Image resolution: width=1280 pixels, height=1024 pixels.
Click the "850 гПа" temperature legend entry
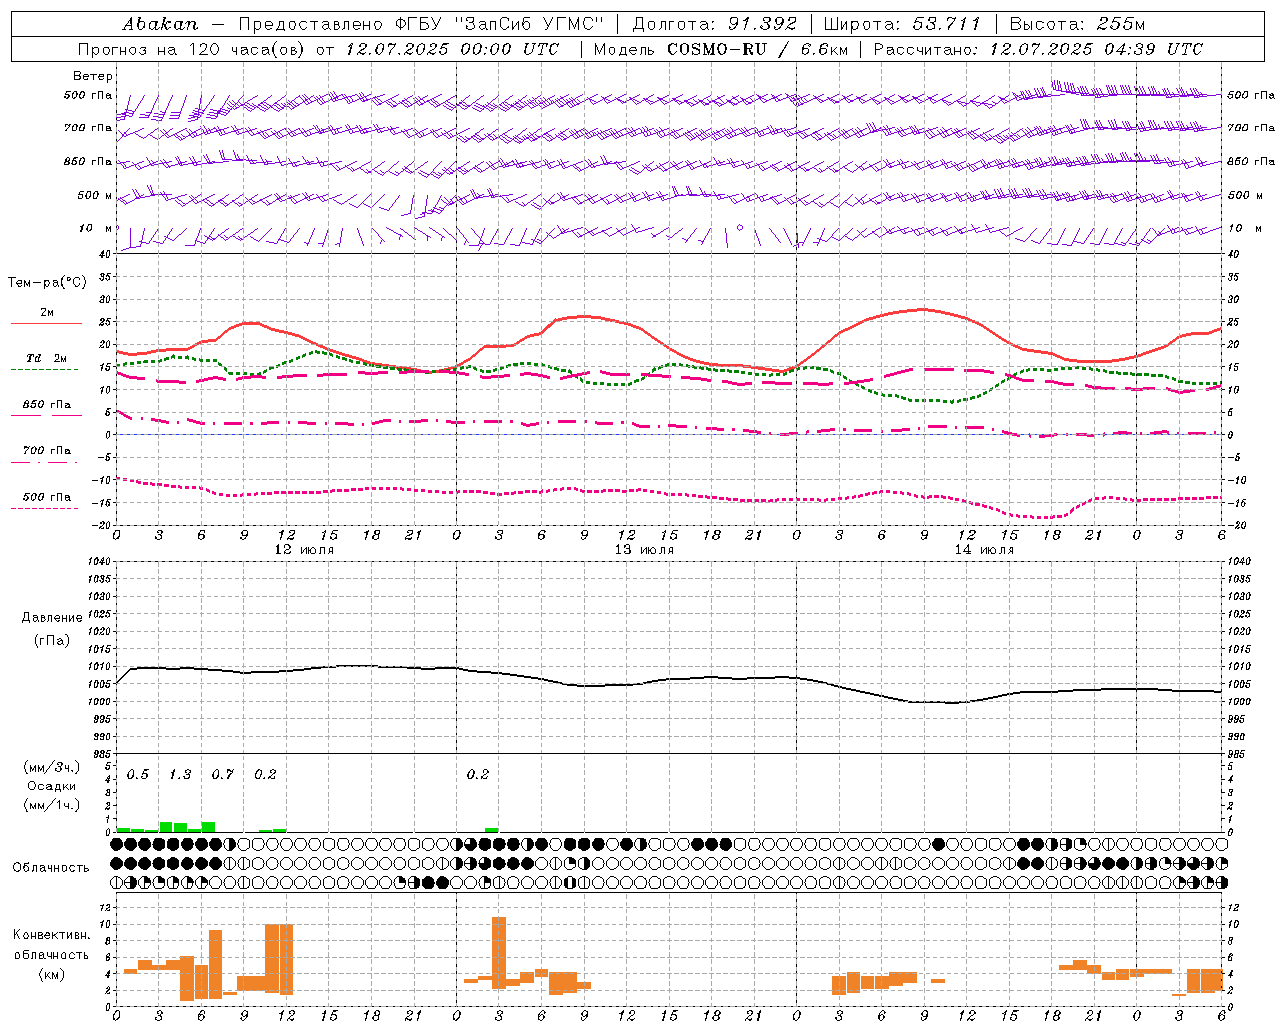click(x=46, y=405)
